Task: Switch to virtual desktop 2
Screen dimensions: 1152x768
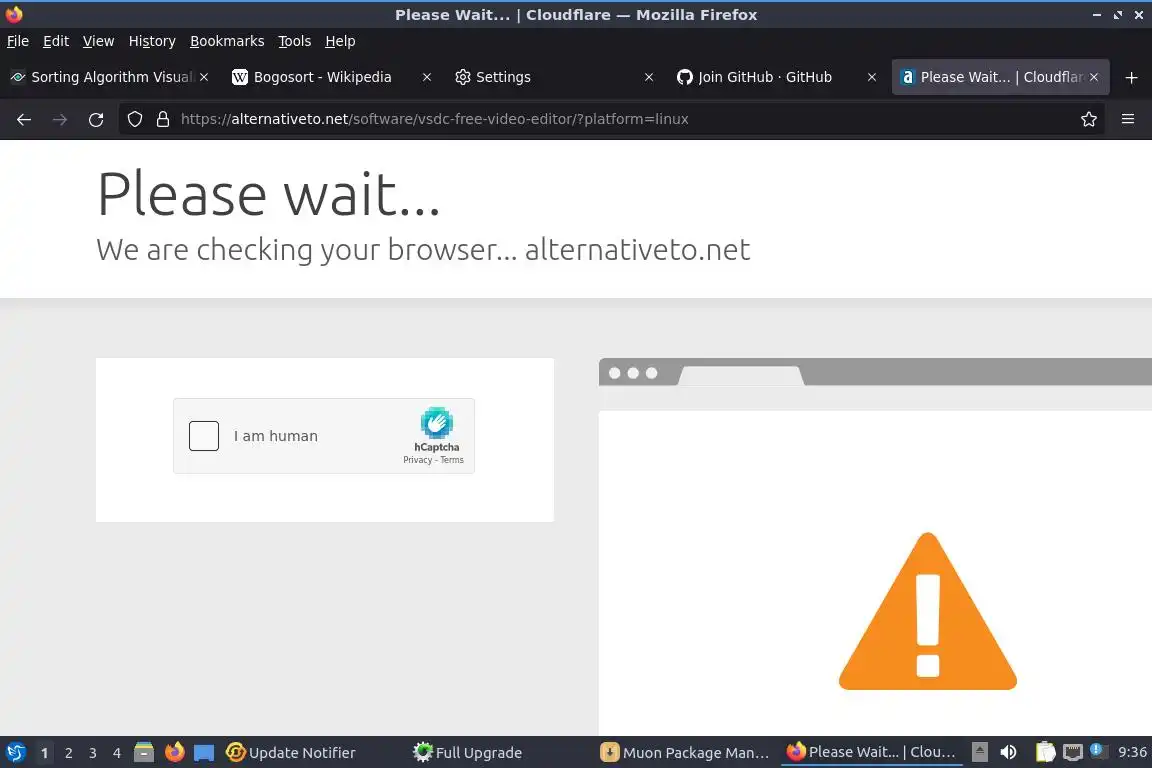Action: click(x=69, y=753)
